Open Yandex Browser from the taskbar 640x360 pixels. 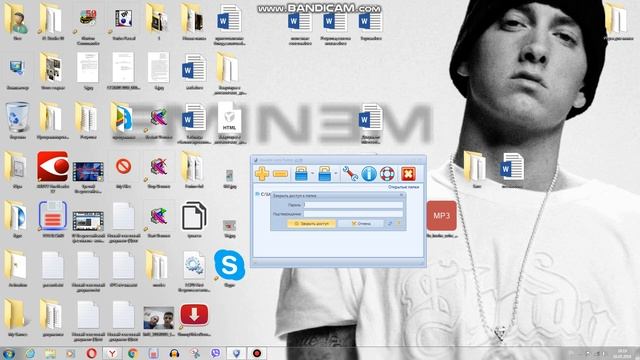(x=112, y=353)
